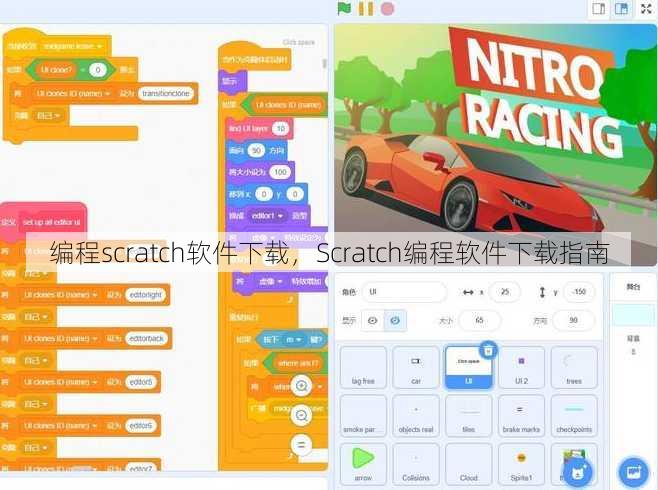
Task: Select the Sprite1 sprite
Action: (x=521, y=464)
